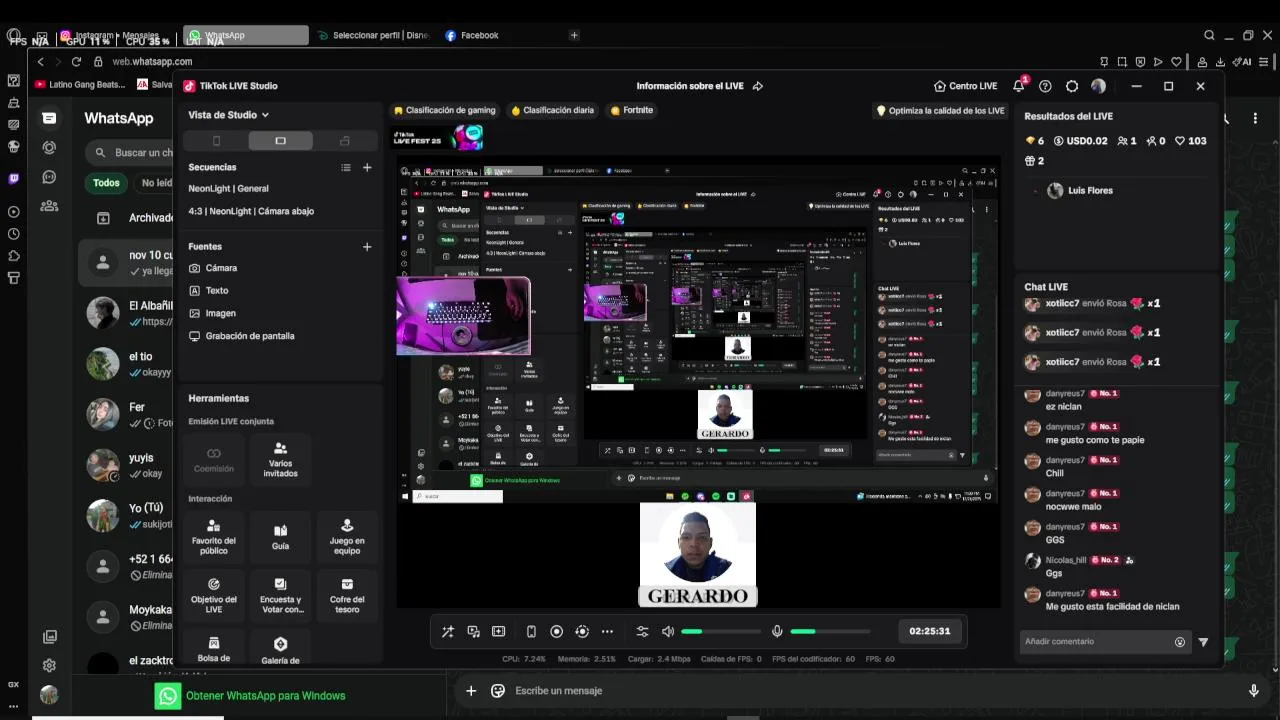Select landscape layout icon
Image resolution: width=1280 pixels, height=720 pixels.
coord(280,141)
